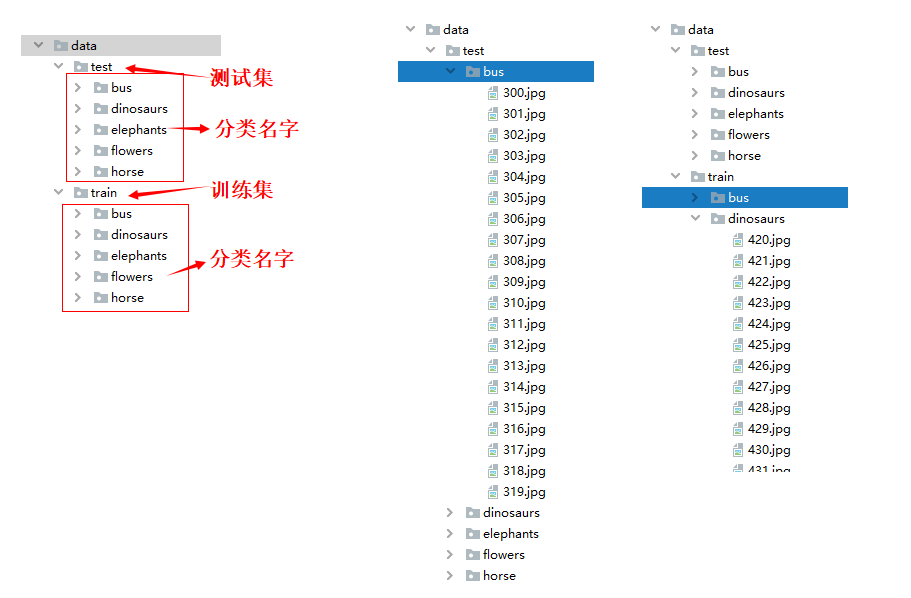
Task: Click the elephants folder icon in left panel
Action: [x=101, y=129]
